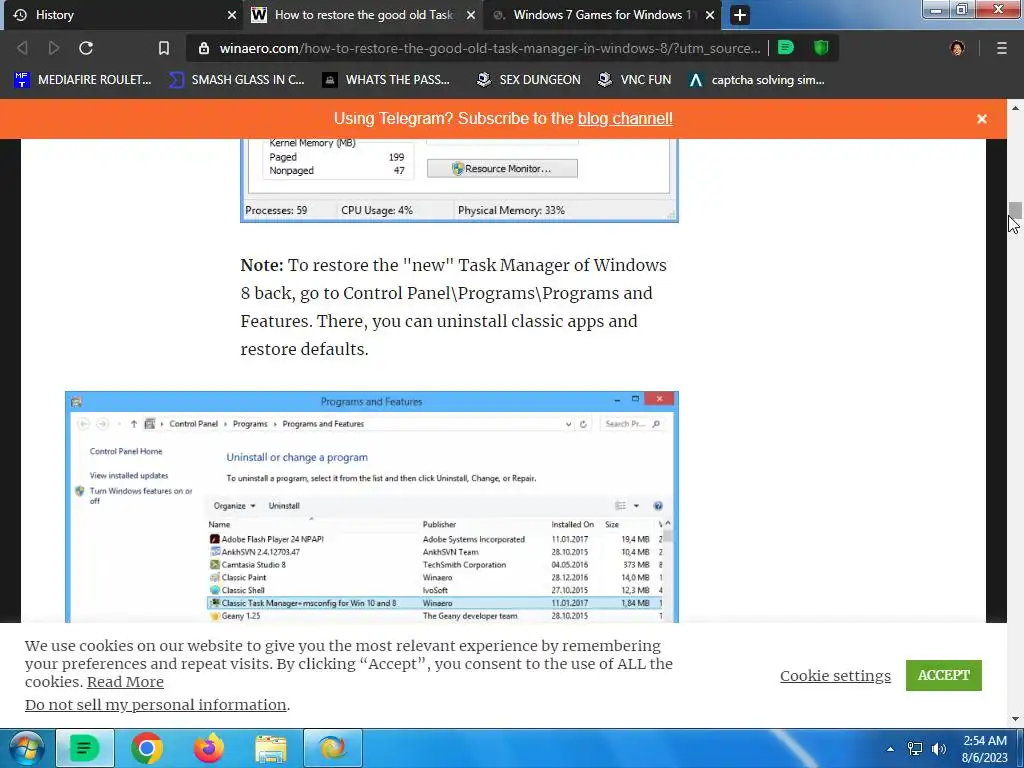This screenshot has width=1024, height=768.
Task: Click the page scrollbar thumb
Action: (x=1015, y=211)
